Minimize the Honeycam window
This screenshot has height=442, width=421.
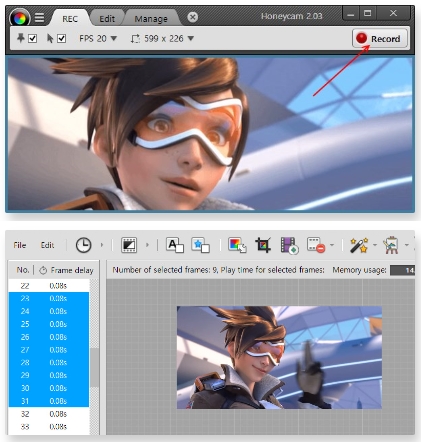click(x=351, y=14)
